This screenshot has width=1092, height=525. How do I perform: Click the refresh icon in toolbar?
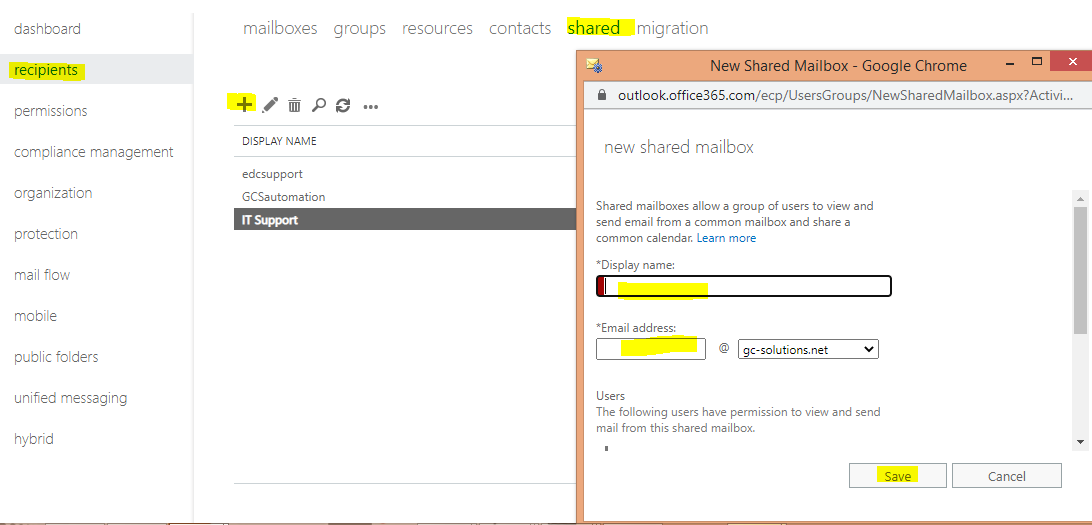pos(343,105)
